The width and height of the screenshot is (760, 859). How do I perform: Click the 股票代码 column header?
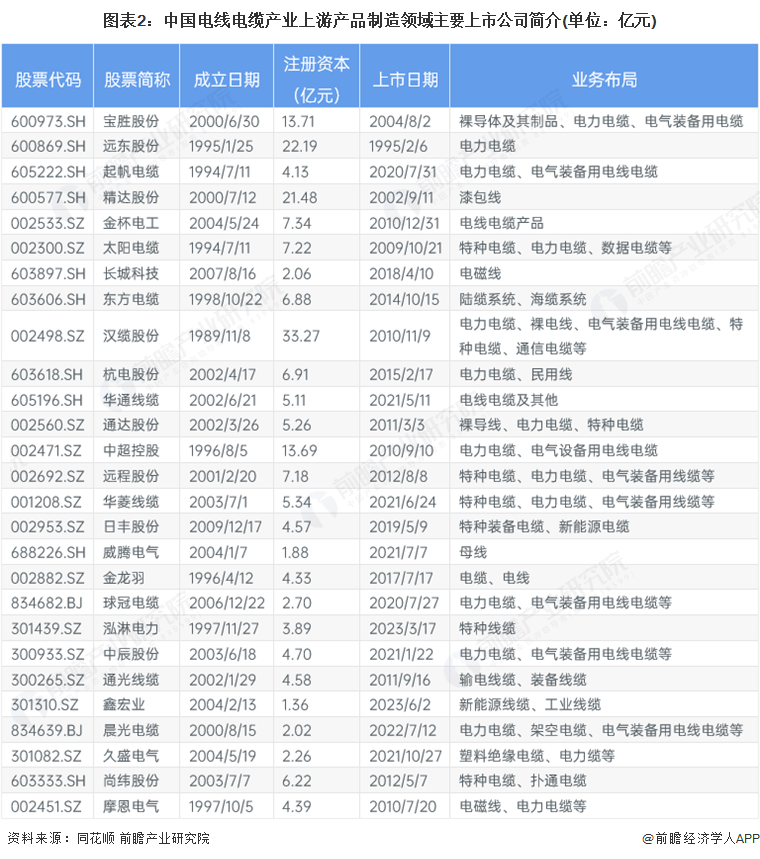click(48, 80)
